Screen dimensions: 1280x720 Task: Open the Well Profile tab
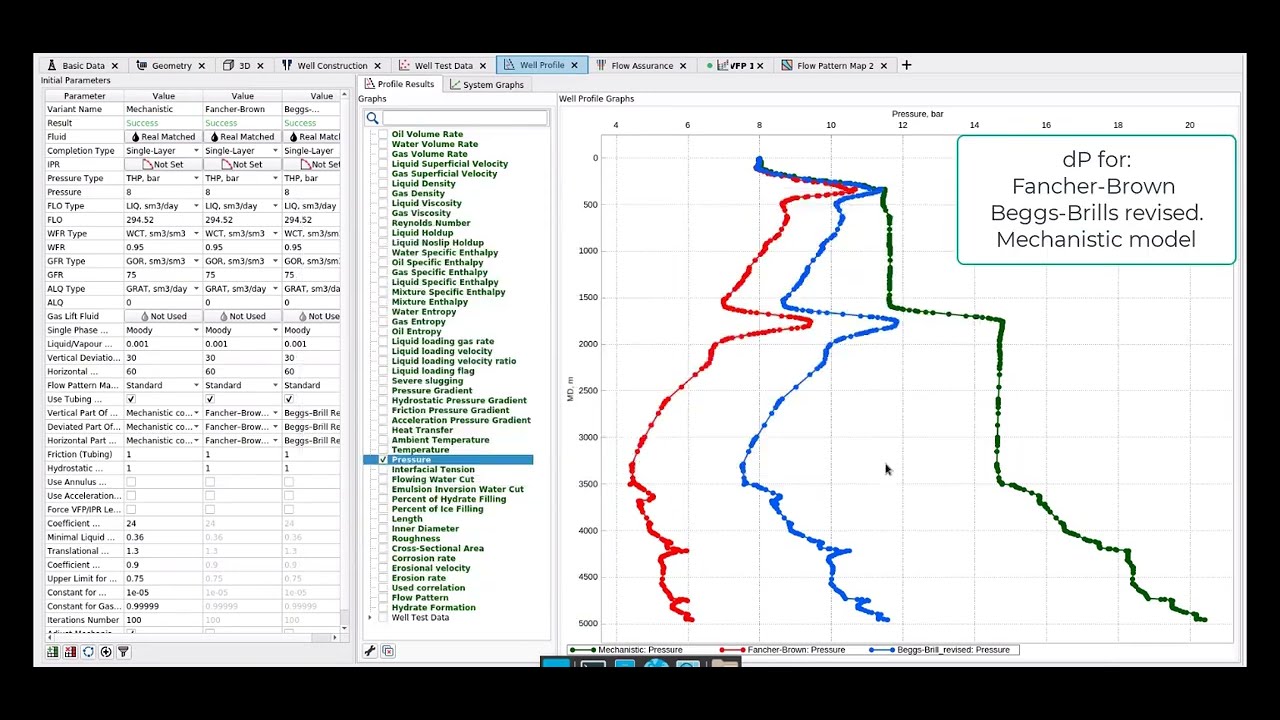(x=541, y=65)
